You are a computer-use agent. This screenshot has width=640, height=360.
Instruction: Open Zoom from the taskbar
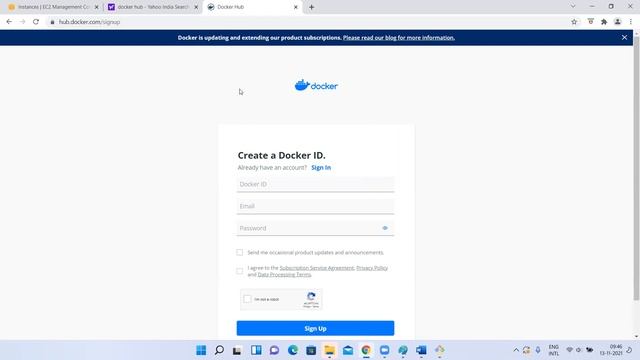tap(384, 350)
